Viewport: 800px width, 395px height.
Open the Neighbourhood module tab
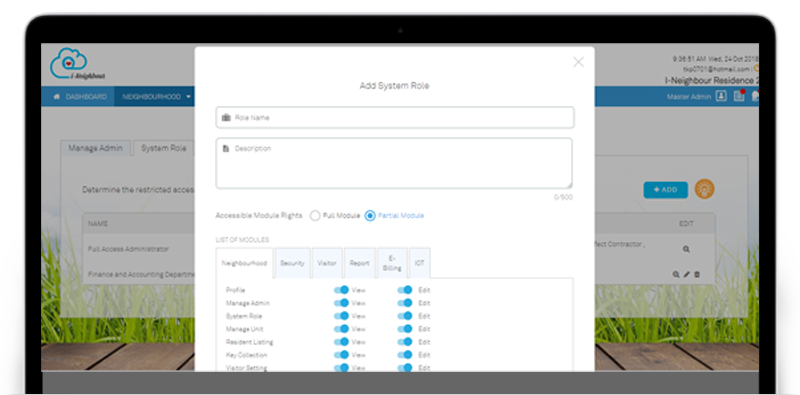[x=244, y=263]
